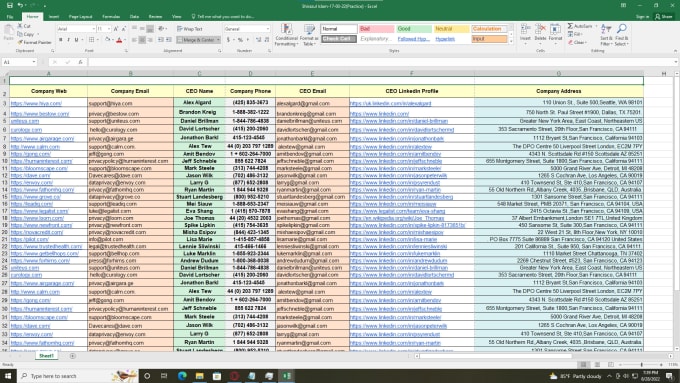Expand the Name Box dropdown
The width and height of the screenshot is (680, 383).
click(34, 62)
